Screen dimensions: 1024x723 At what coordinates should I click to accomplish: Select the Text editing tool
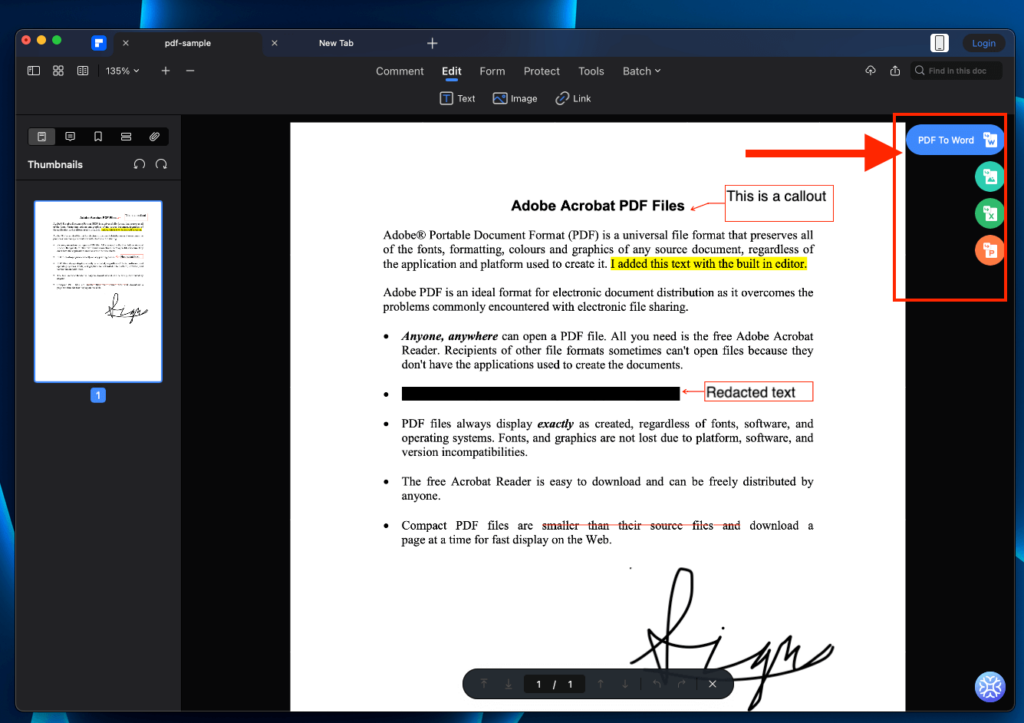[457, 99]
